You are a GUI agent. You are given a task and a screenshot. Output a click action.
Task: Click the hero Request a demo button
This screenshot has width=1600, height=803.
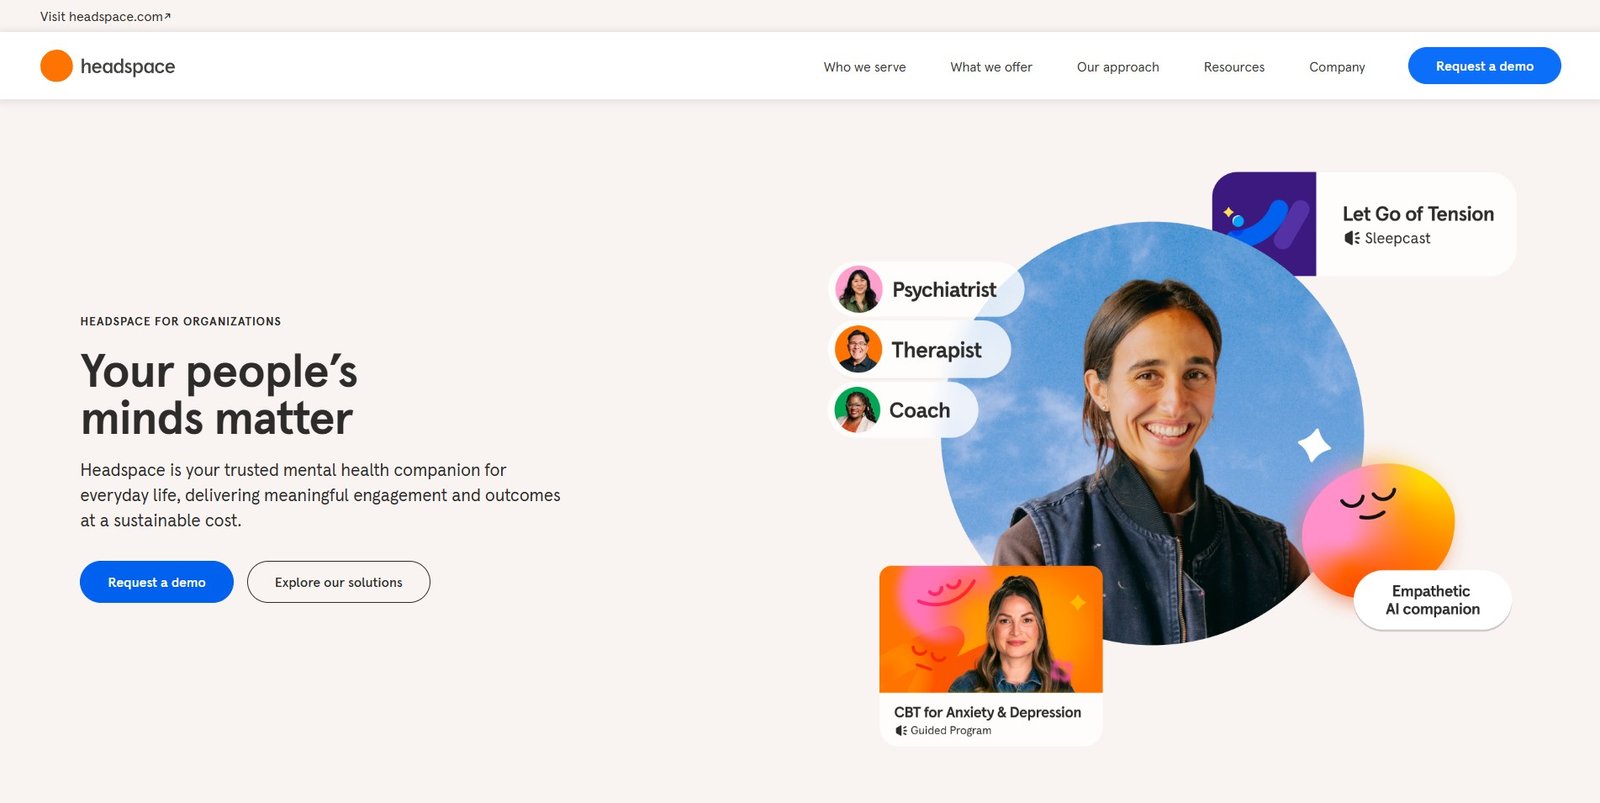coord(157,582)
